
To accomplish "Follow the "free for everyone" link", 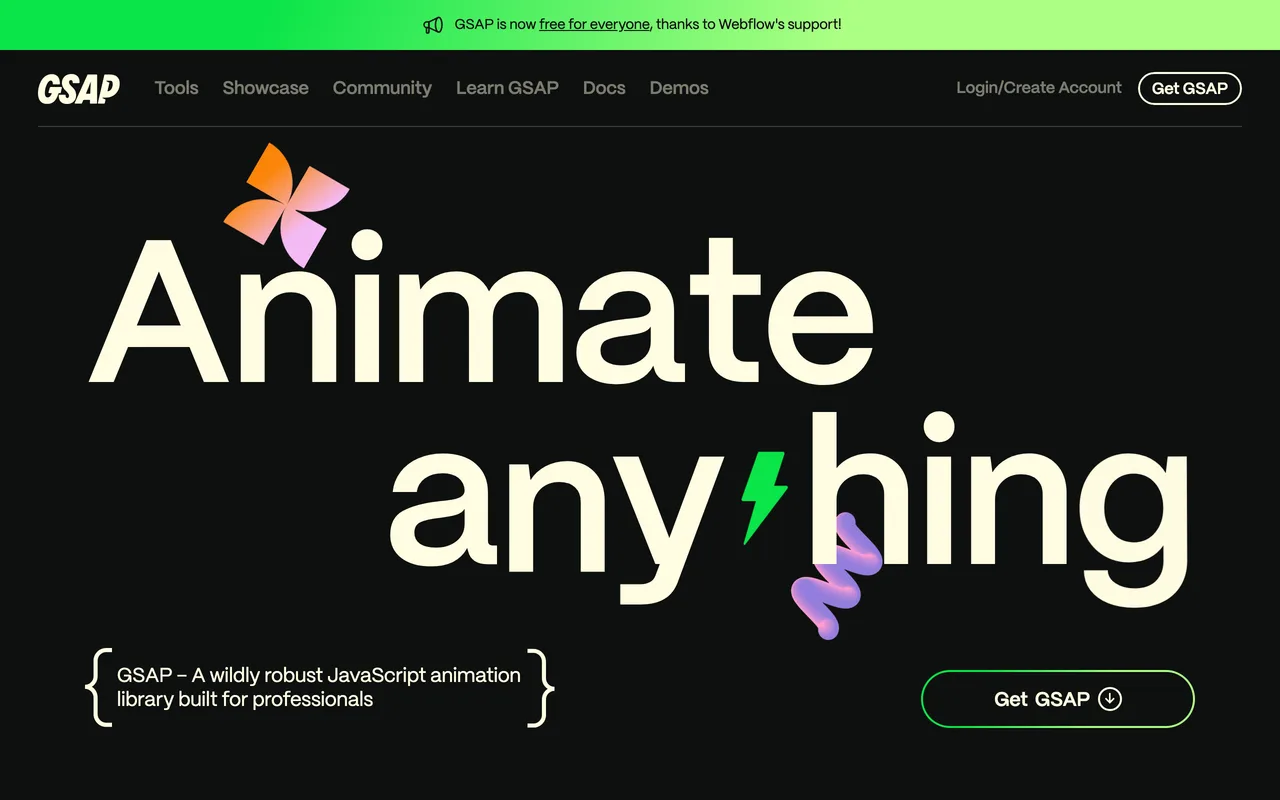I will tap(594, 24).
